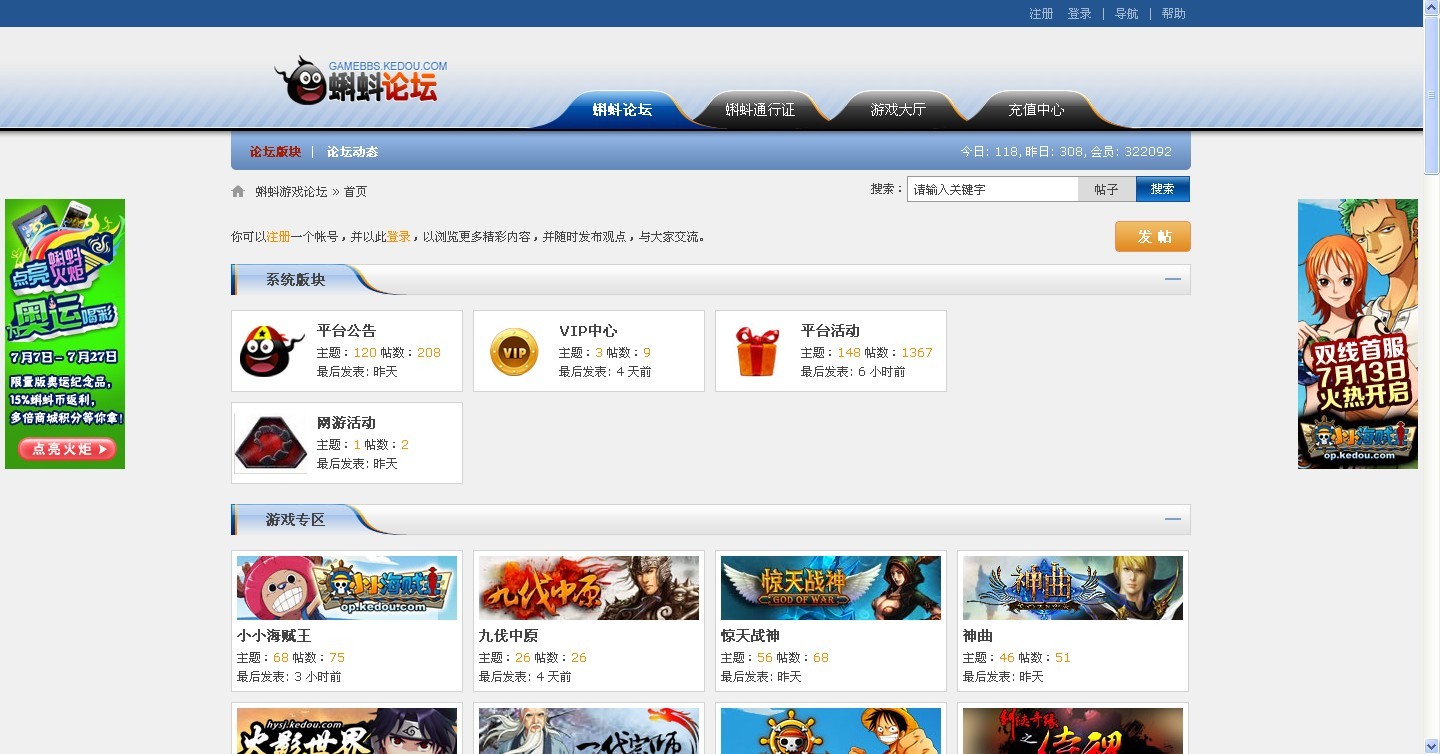This screenshot has height=754, width=1440.
Task: Click 最后发表: 3 小时前 under 小小海贼王
Action: pyautogui.click(x=289, y=677)
